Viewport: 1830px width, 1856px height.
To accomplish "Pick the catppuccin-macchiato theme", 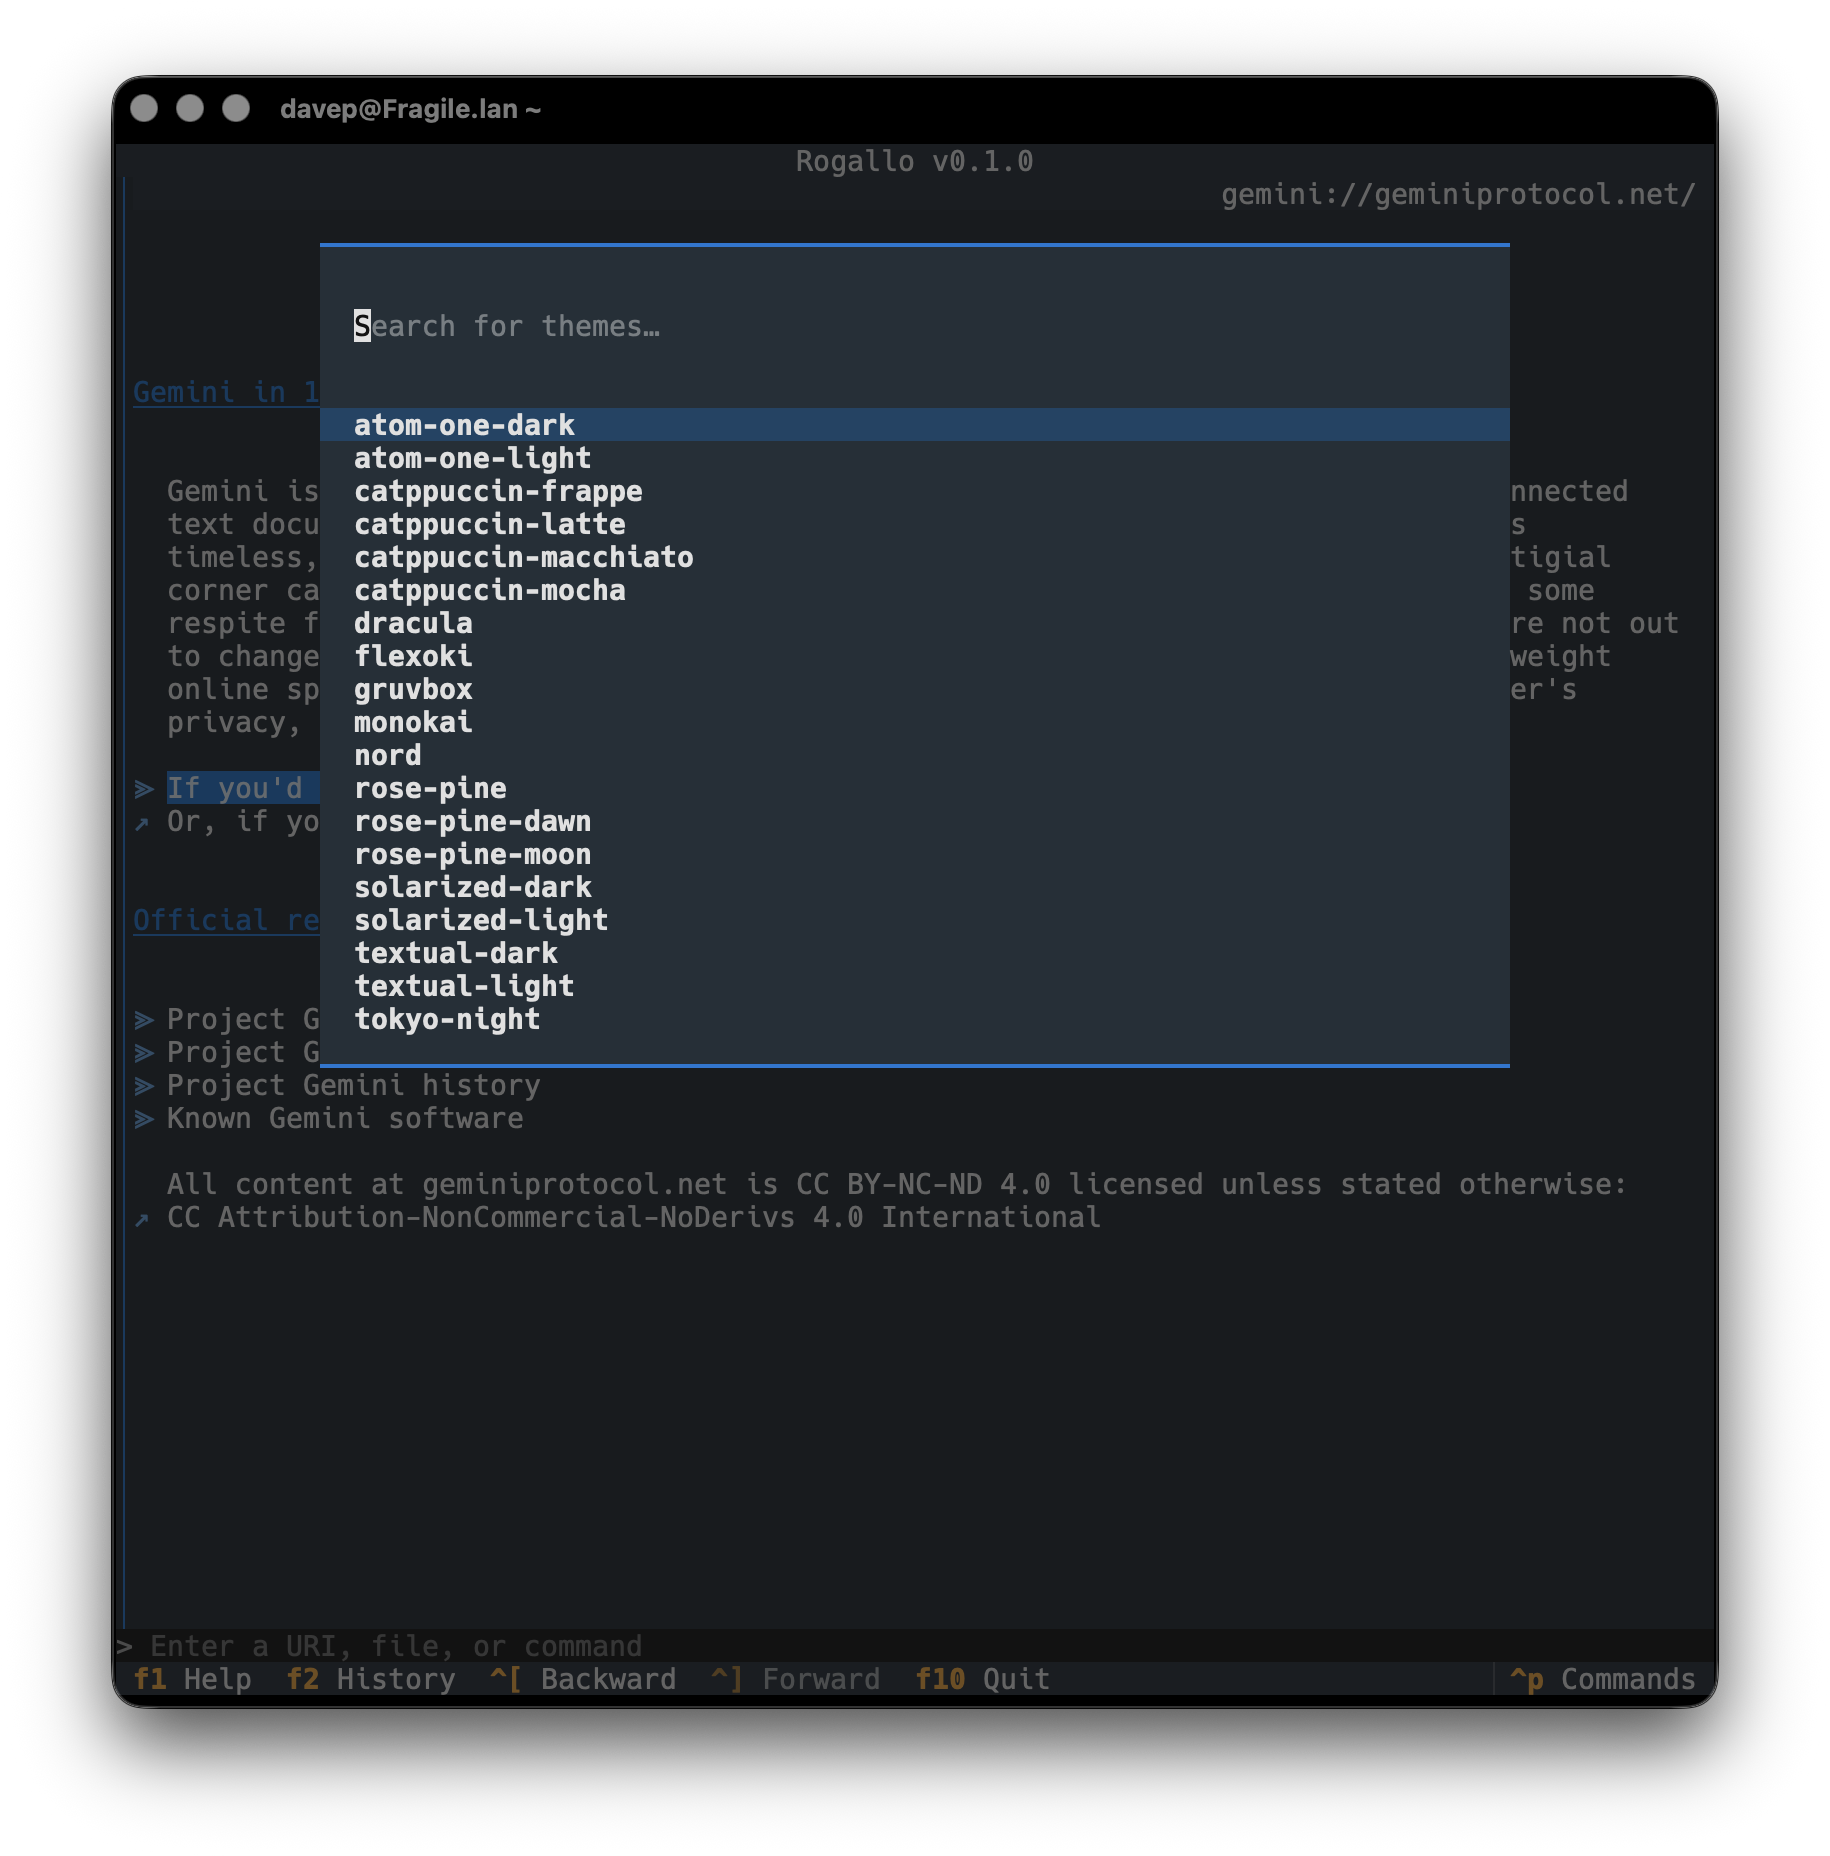I will (x=914, y=557).
